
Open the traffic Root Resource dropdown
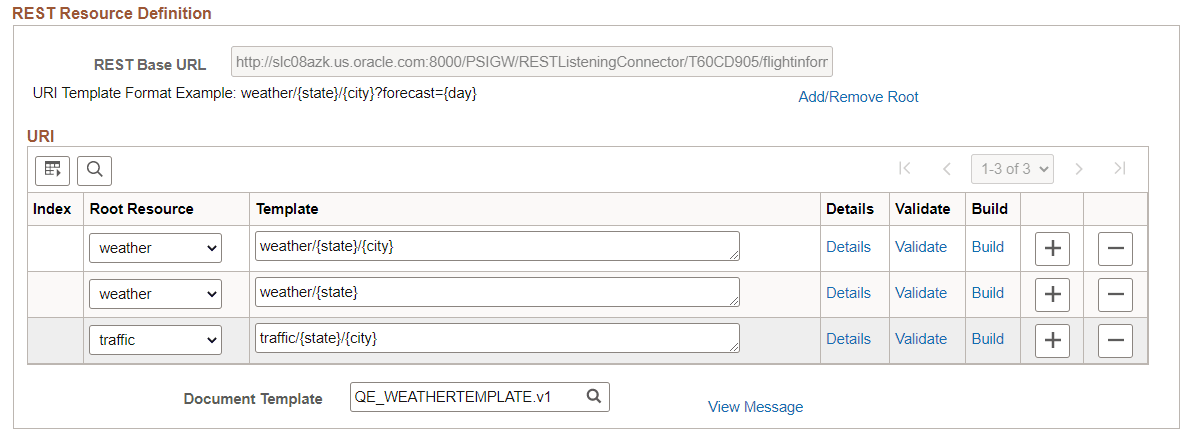click(155, 340)
